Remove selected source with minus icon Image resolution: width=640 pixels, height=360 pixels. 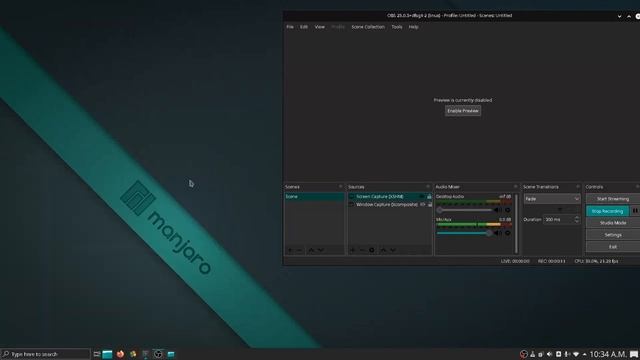pyautogui.click(x=362, y=250)
